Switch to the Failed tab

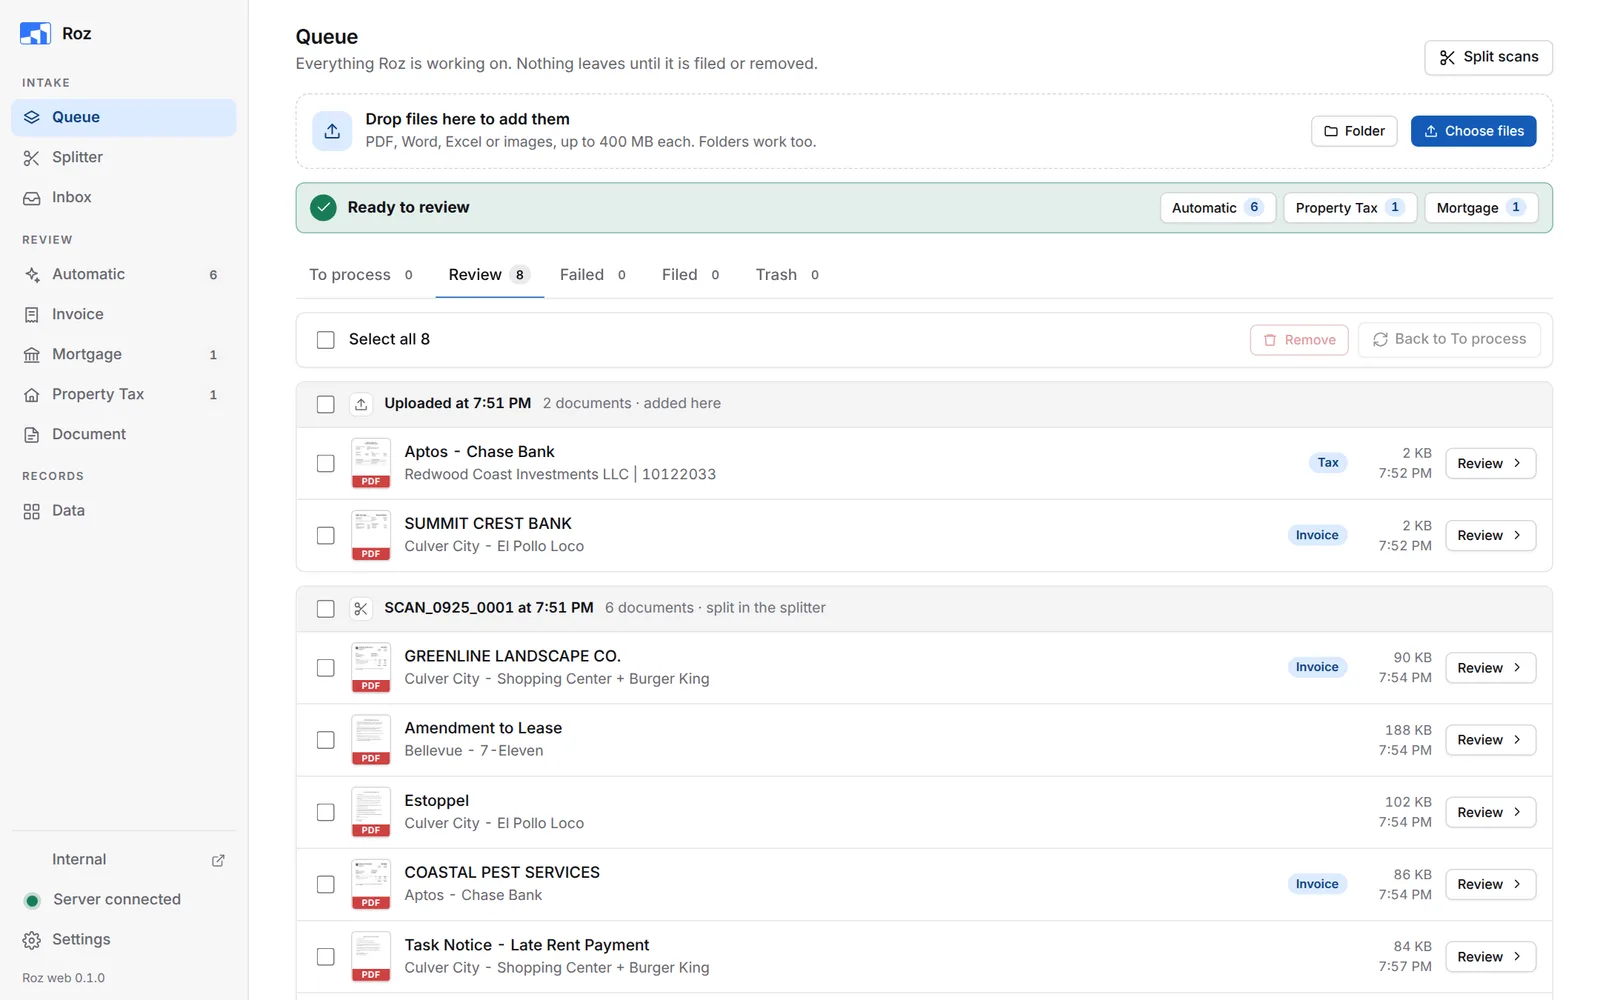(x=593, y=275)
